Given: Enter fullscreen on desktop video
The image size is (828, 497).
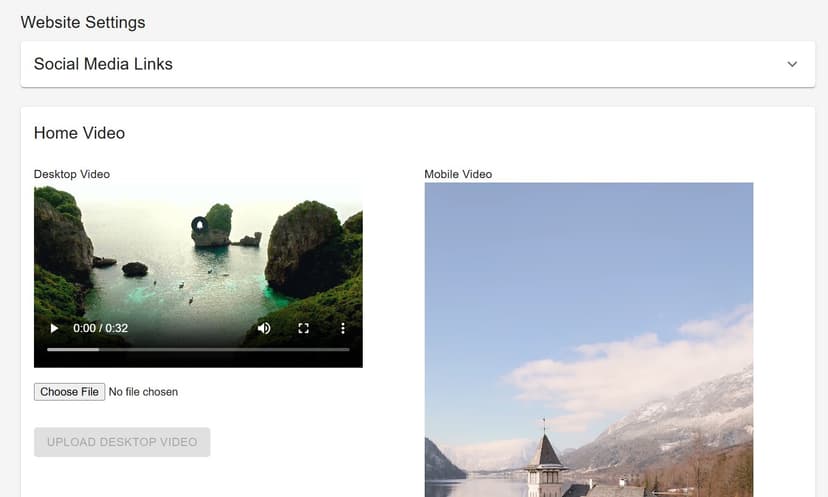Looking at the screenshot, I should click(x=303, y=329).
